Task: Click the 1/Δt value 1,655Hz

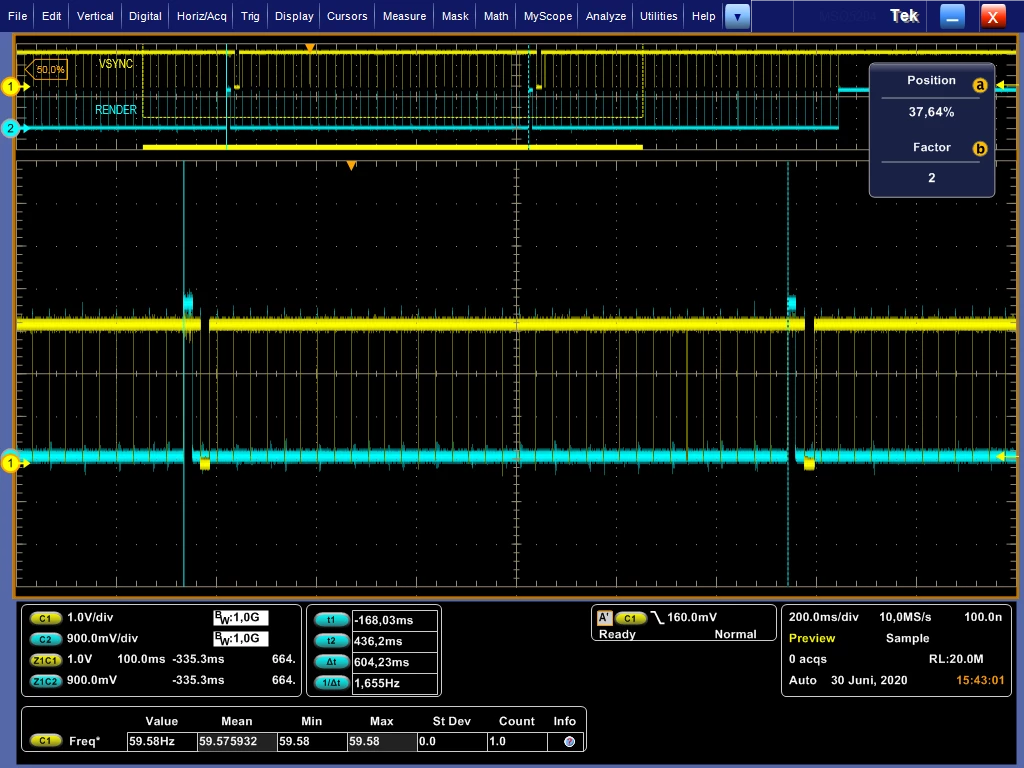Action: 394,683
